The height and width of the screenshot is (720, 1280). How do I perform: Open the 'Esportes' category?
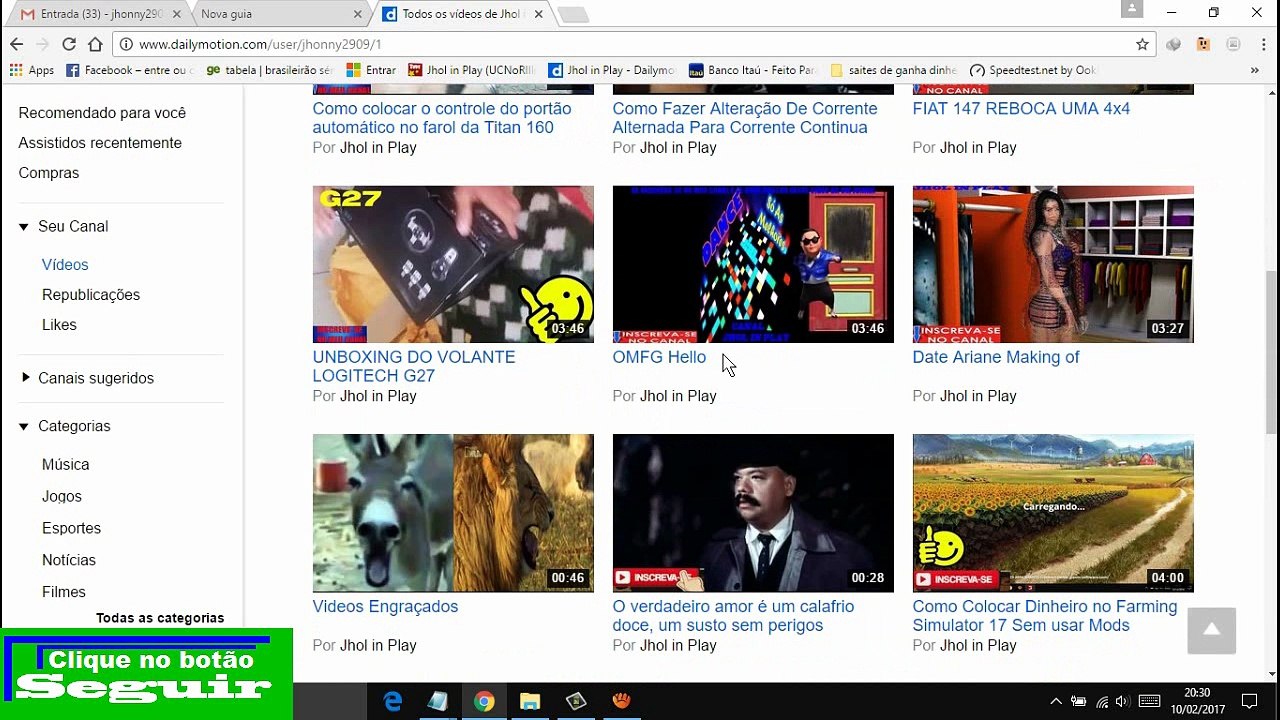[x=71, y=528]
